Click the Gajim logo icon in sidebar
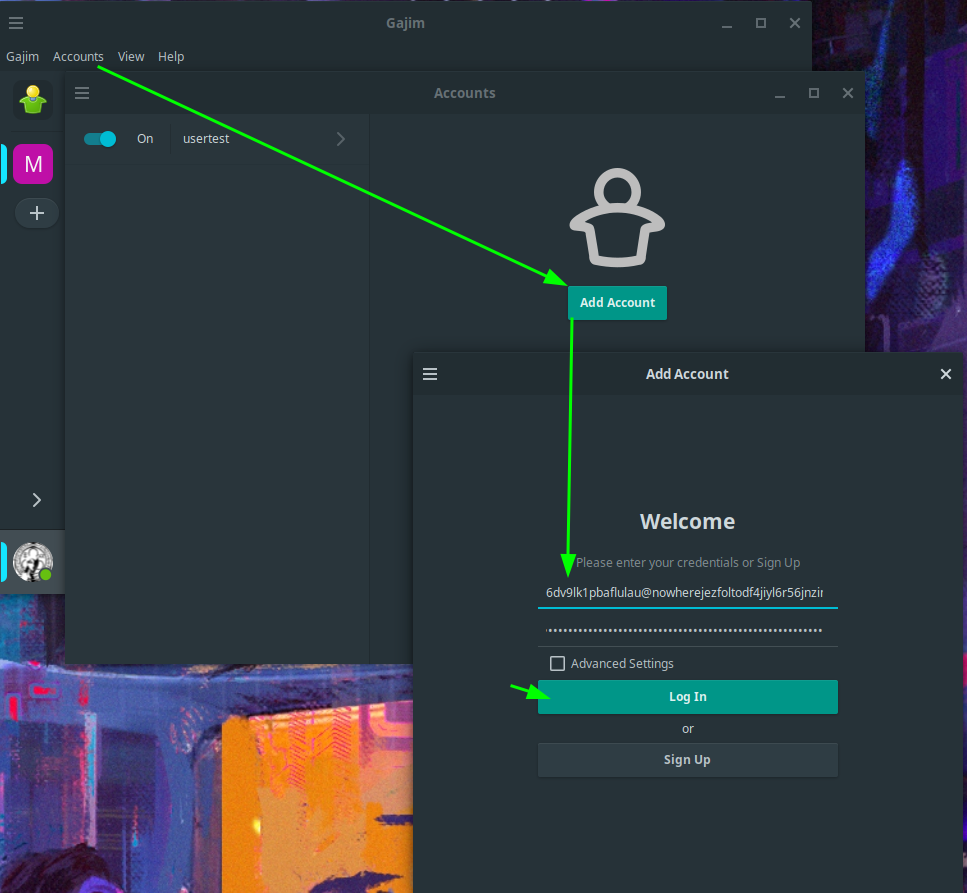Screen dimensions: 967x893 tap(33, 100)
